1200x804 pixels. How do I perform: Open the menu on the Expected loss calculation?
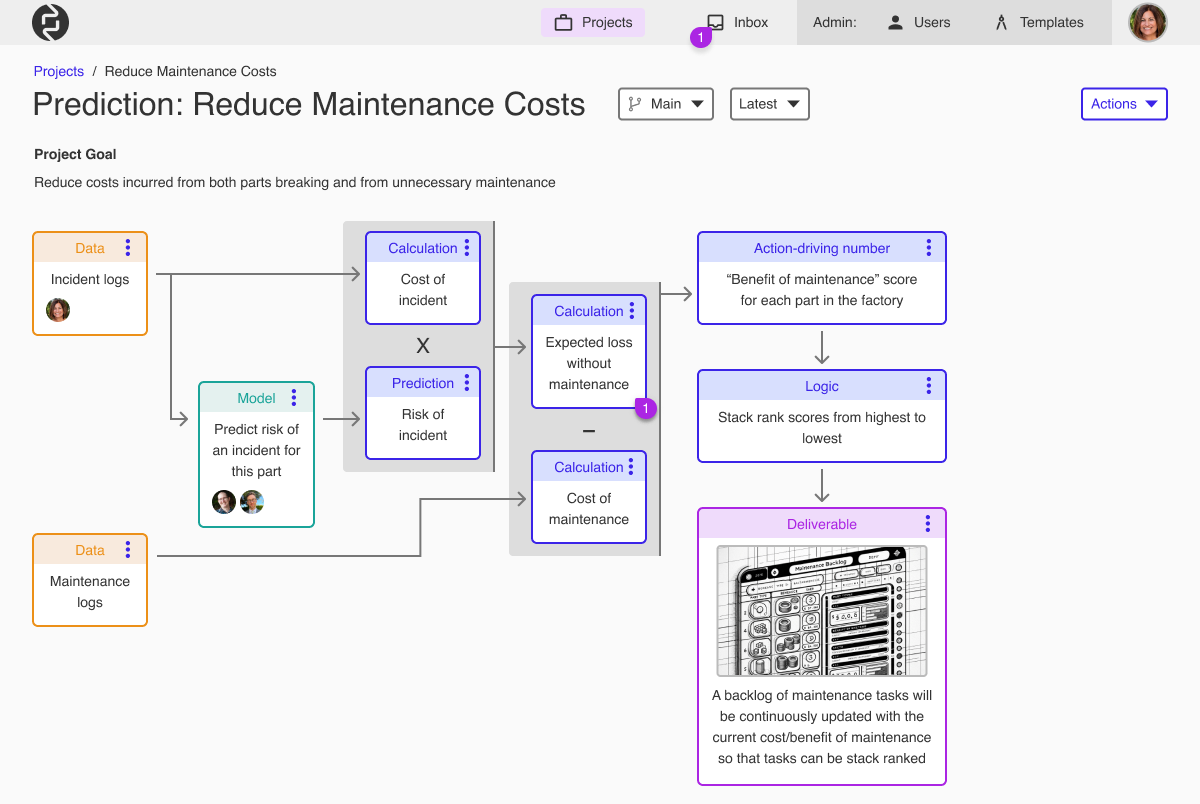click(x=632, y=310)
